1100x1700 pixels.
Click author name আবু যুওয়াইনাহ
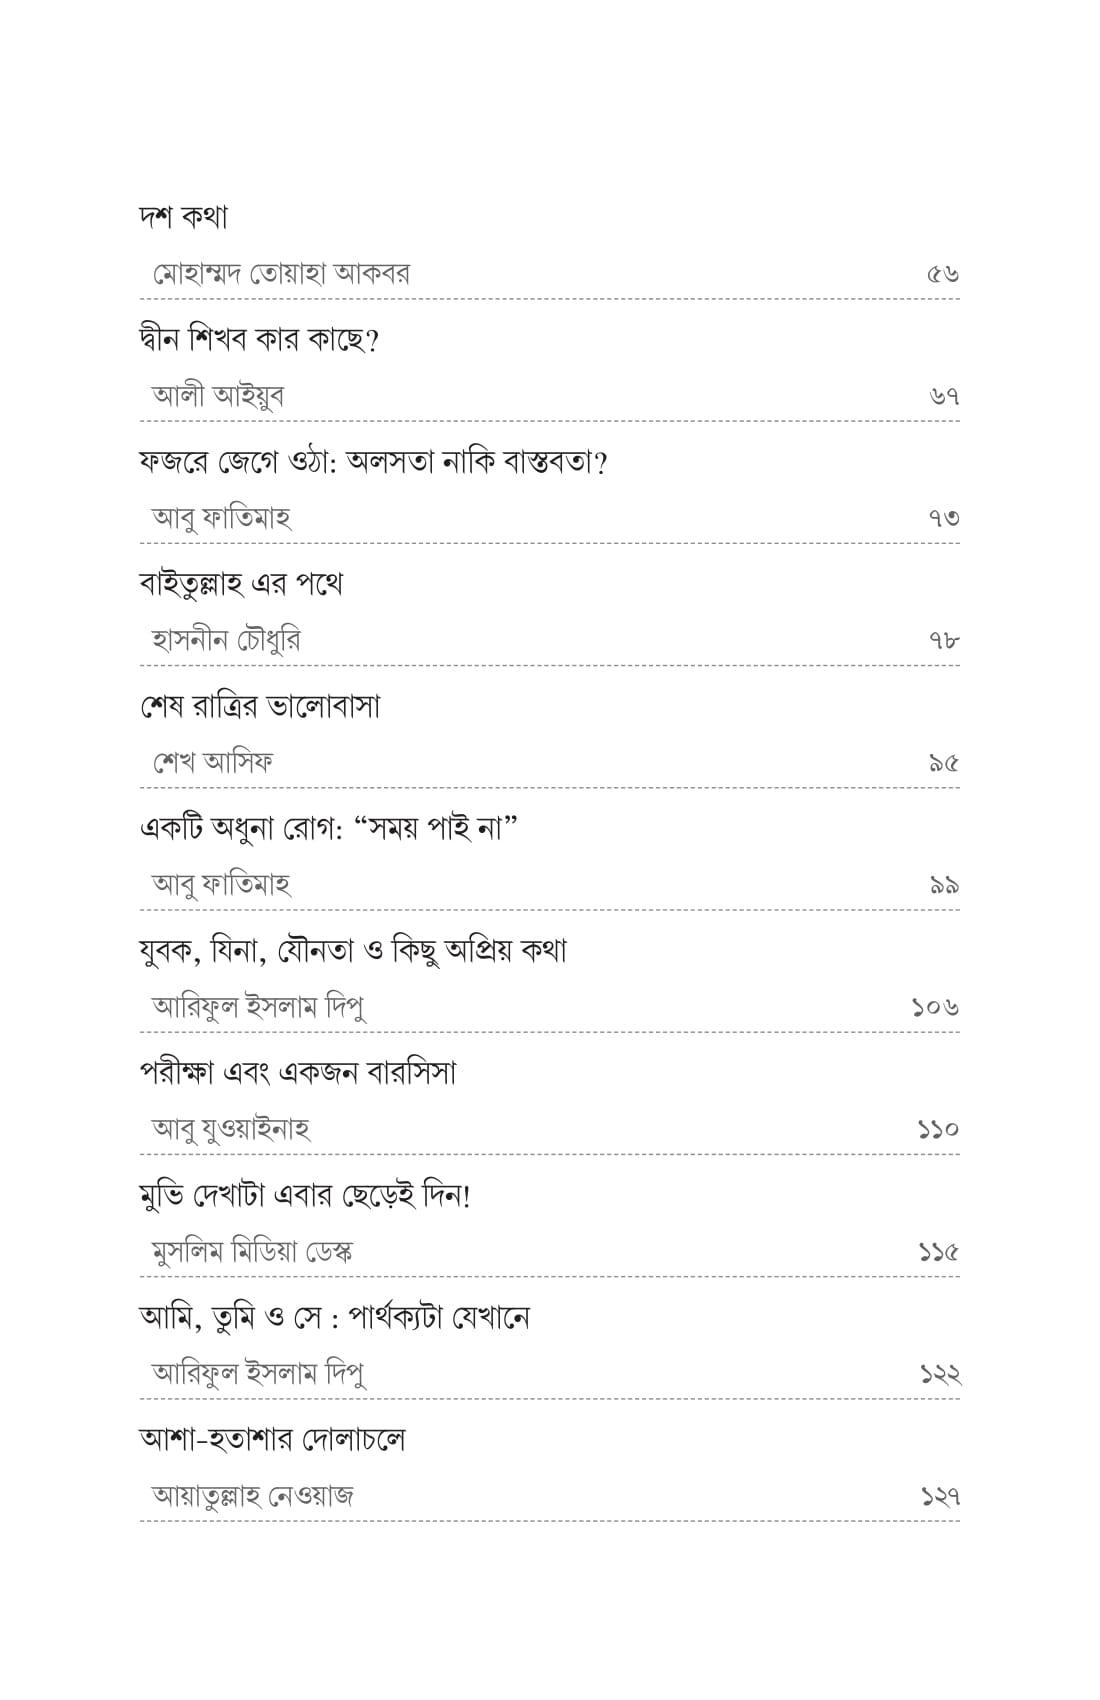point(231,1129)
